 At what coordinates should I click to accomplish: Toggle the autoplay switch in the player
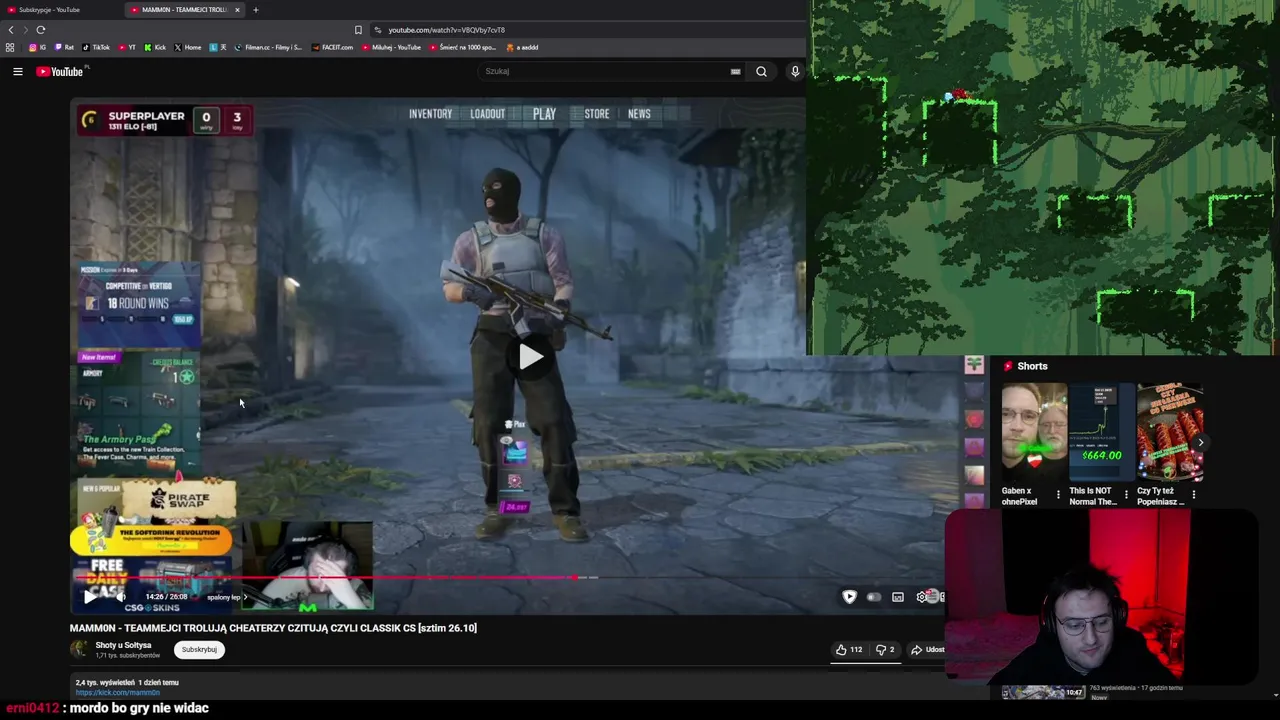pos(873,597)
